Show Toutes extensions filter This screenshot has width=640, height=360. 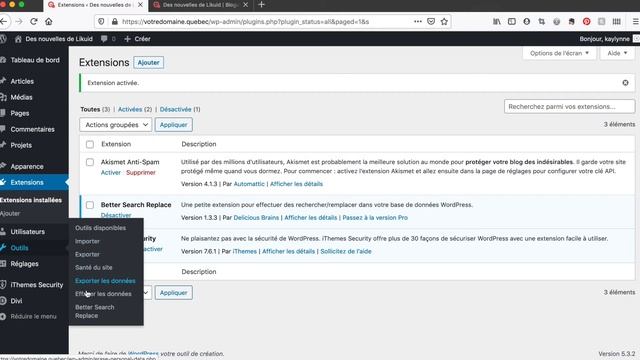90,109
